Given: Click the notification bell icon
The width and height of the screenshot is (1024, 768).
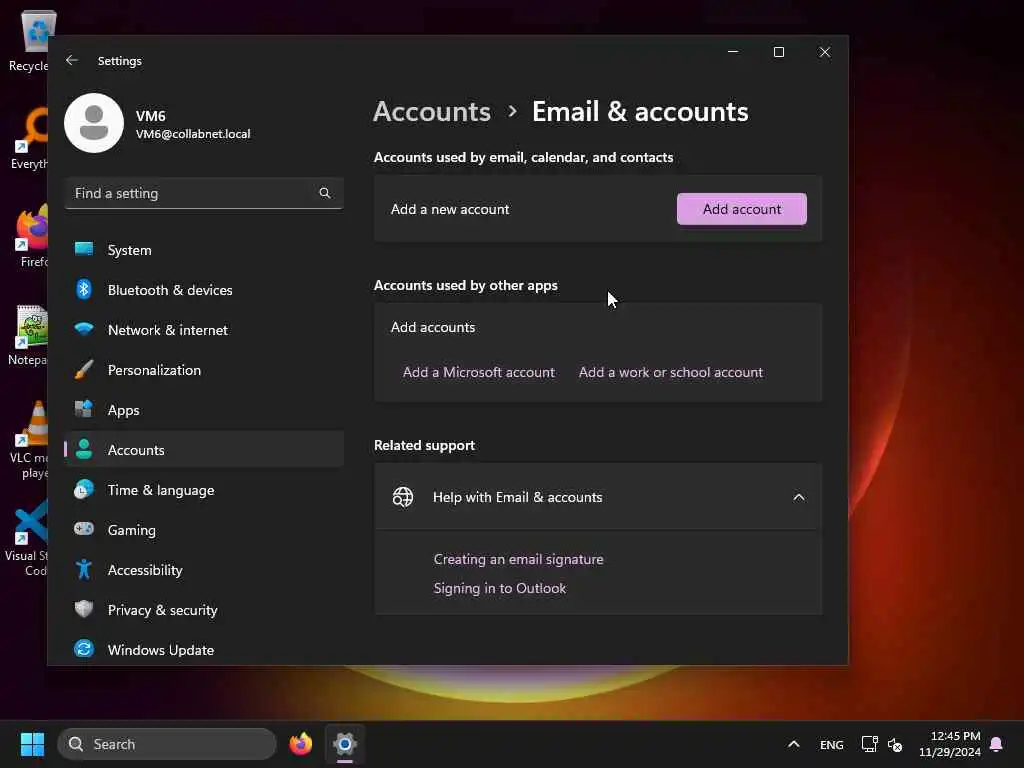Looking at the screenshot, I should click(996, 744).
